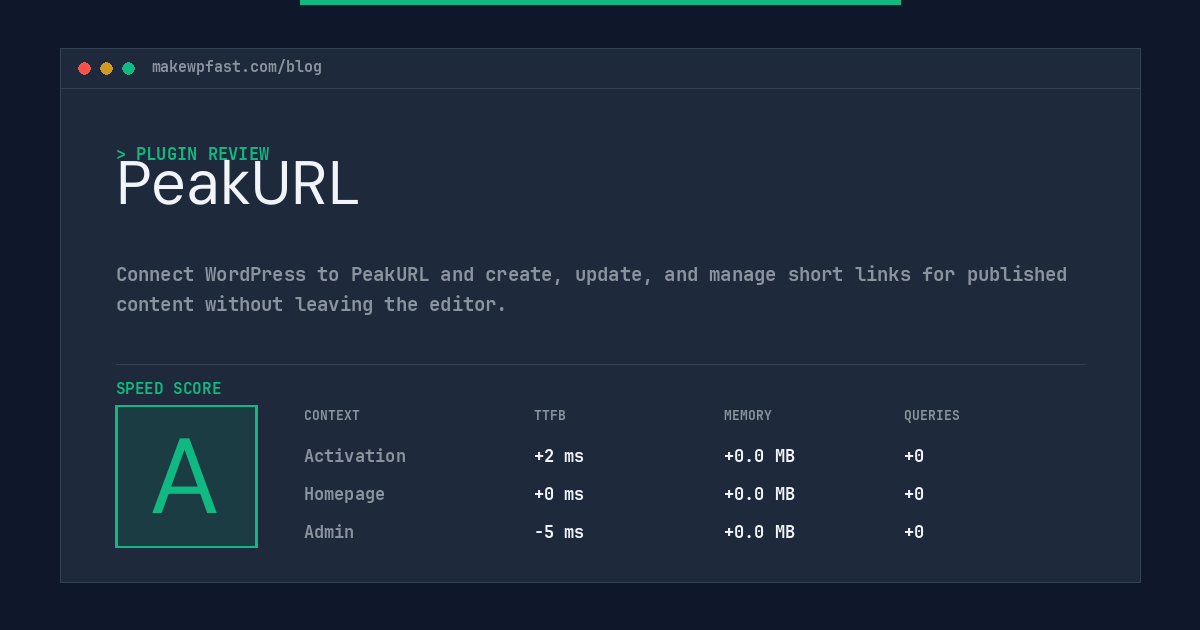
Task: Click the MEMORY column header
Action: [748, 416]
